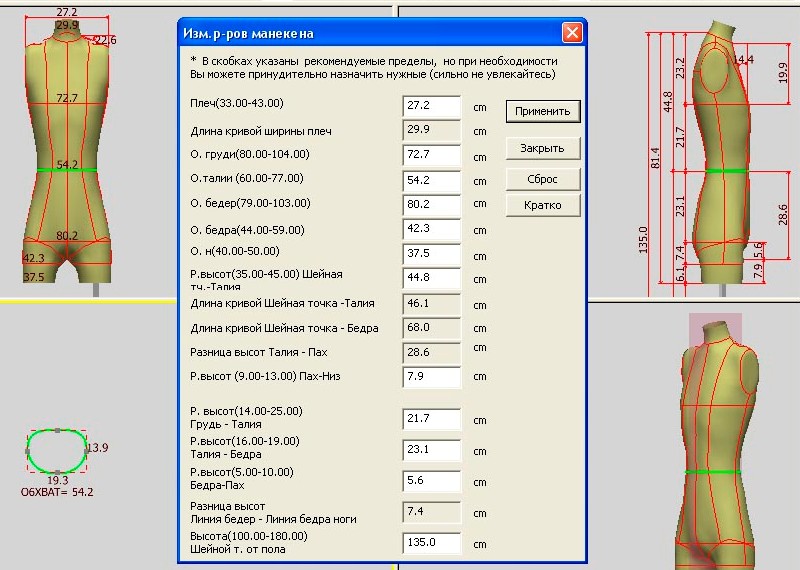
Task: Click the О. н(40.00-50.00) label
Action: (x=235, y=251)
